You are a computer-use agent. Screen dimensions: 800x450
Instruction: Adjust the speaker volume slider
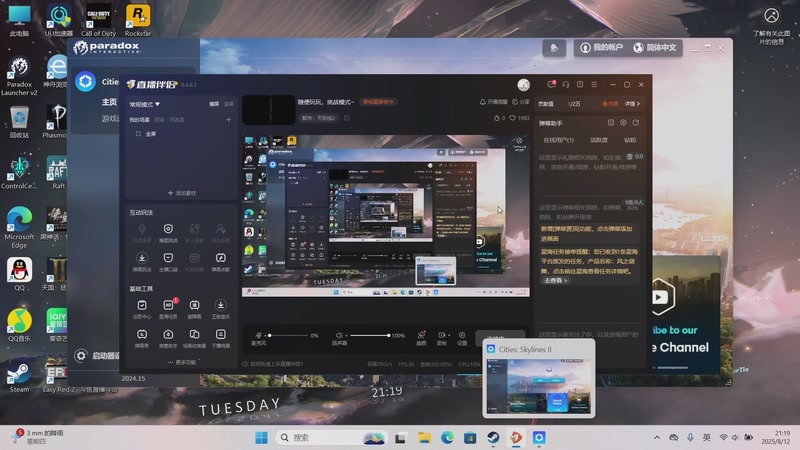[x=369, y=335]
